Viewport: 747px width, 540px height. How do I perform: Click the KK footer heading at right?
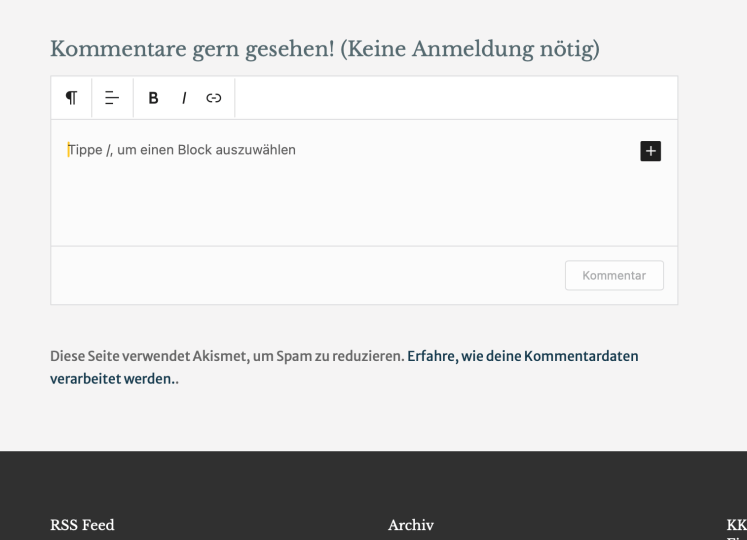[x=735, y=524]
